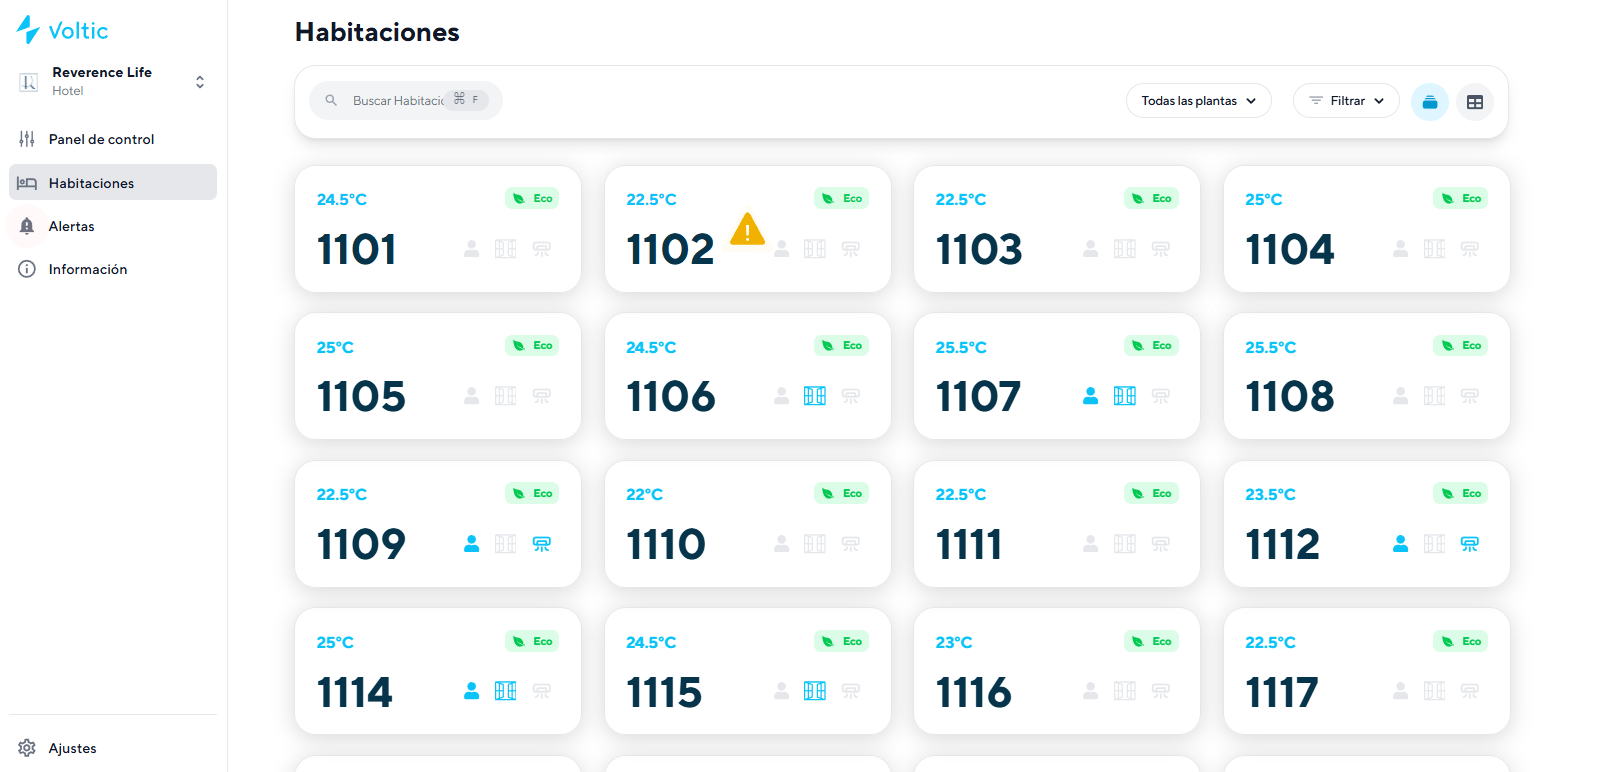
Task: Switch to card view layout
Action: pos(1430,102)
